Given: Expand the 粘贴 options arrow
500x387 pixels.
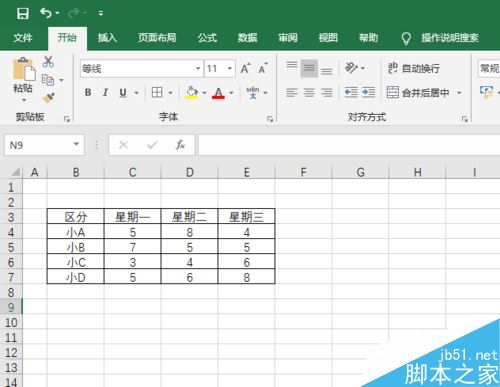Looking at the screenshot, I should coord(24,99).
